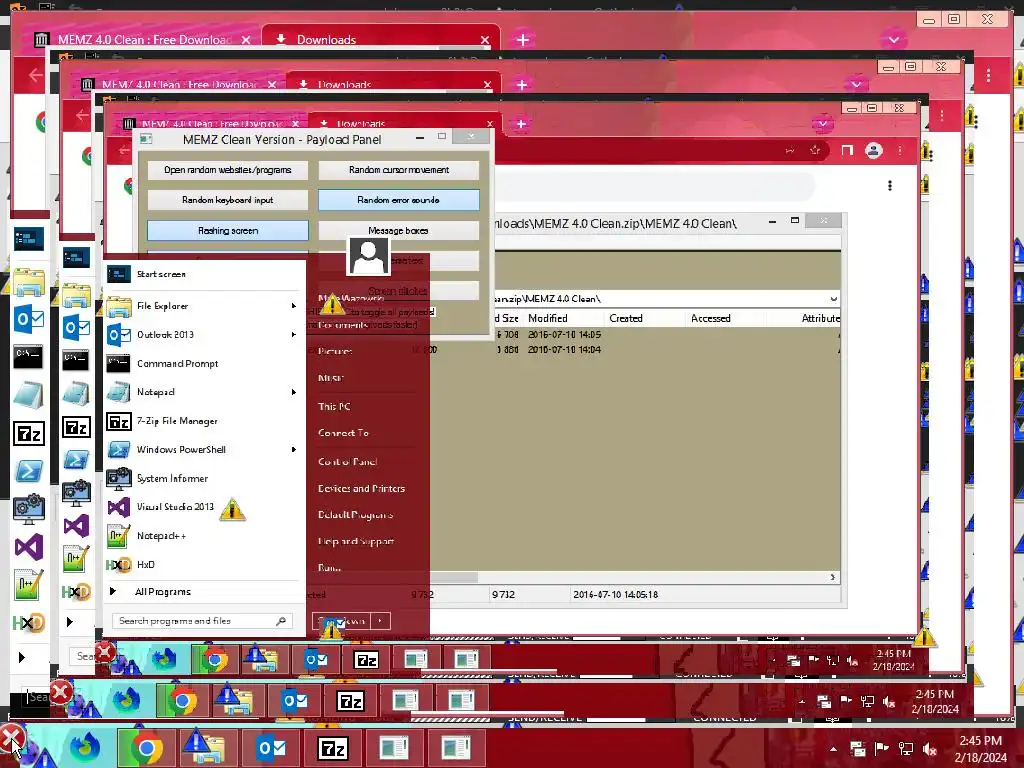Open Outlook from the largest bottom taskbar
1024x768 pixels.
(x=271, y=748)
